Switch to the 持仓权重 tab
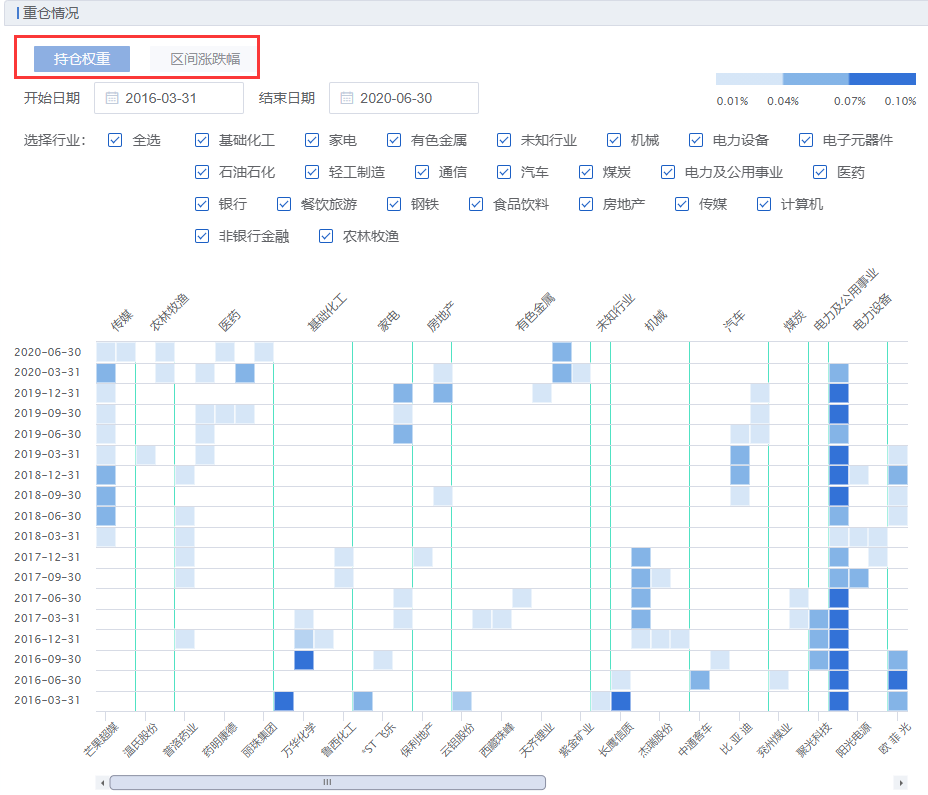This screenshot has height=795, width=928. tap(82, 59)
